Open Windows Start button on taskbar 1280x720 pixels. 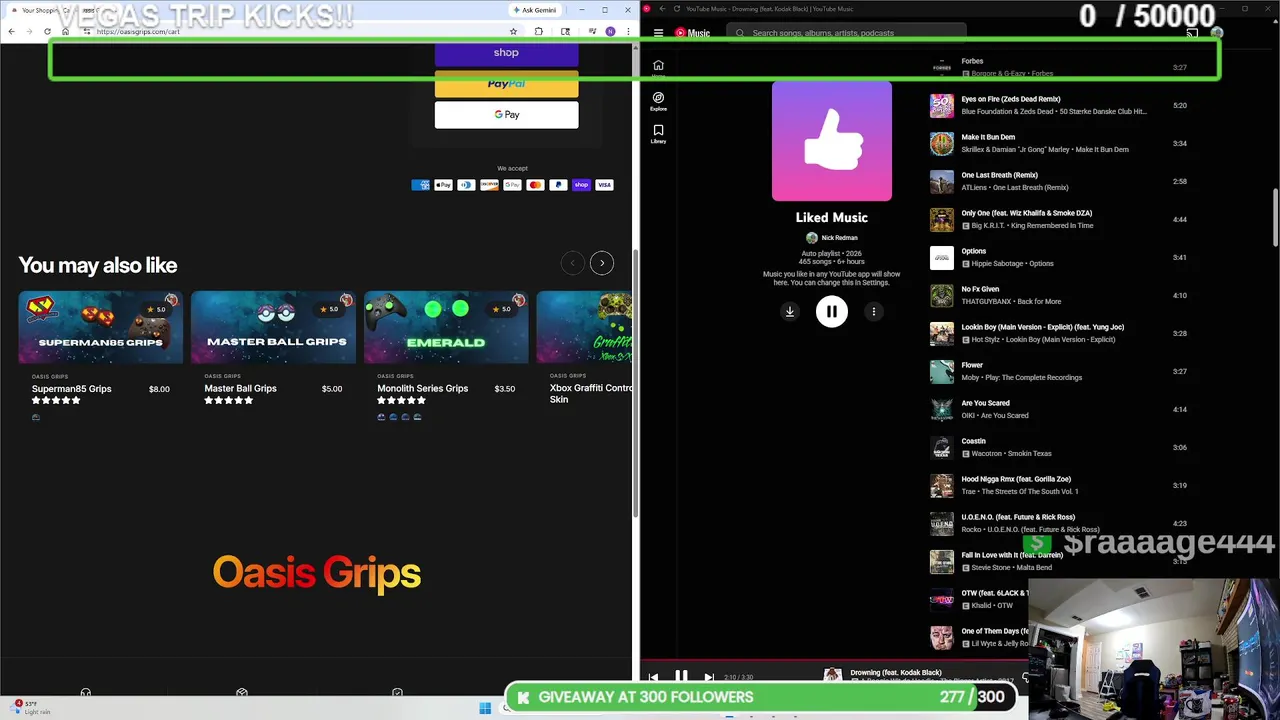click(x=485, y=708)
